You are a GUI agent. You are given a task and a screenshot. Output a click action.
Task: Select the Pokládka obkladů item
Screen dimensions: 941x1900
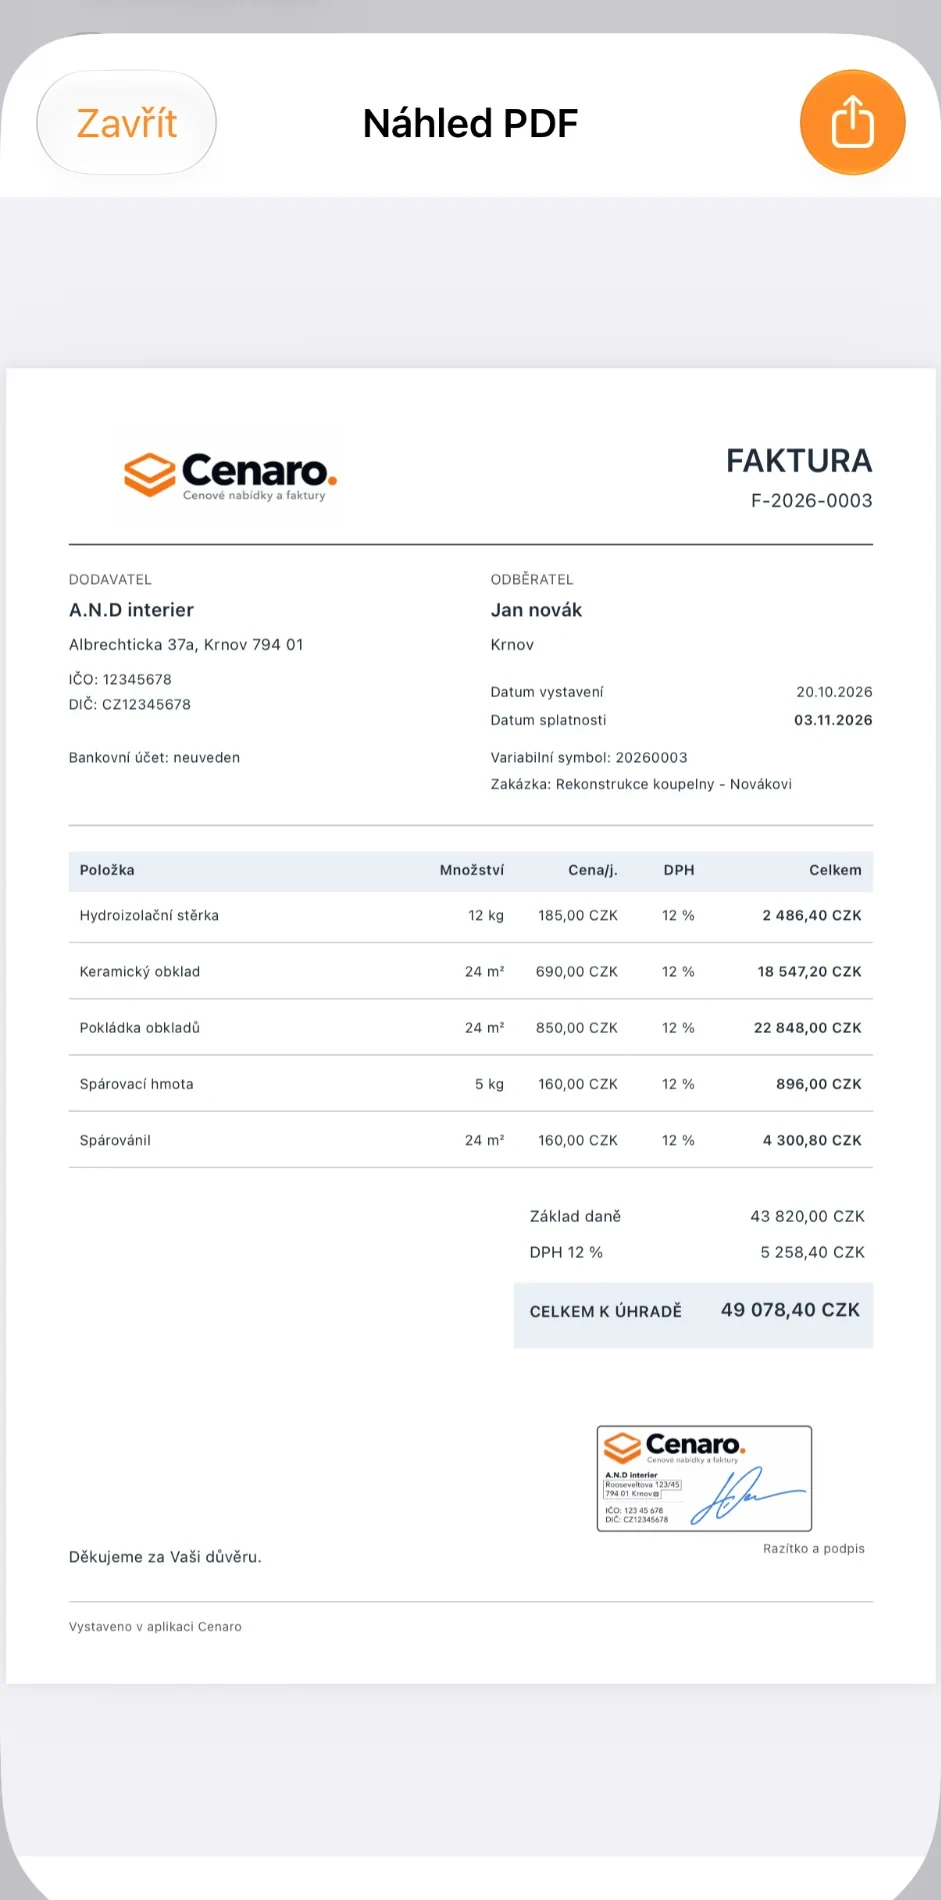pyautogui.click(x=140, y=1027)
